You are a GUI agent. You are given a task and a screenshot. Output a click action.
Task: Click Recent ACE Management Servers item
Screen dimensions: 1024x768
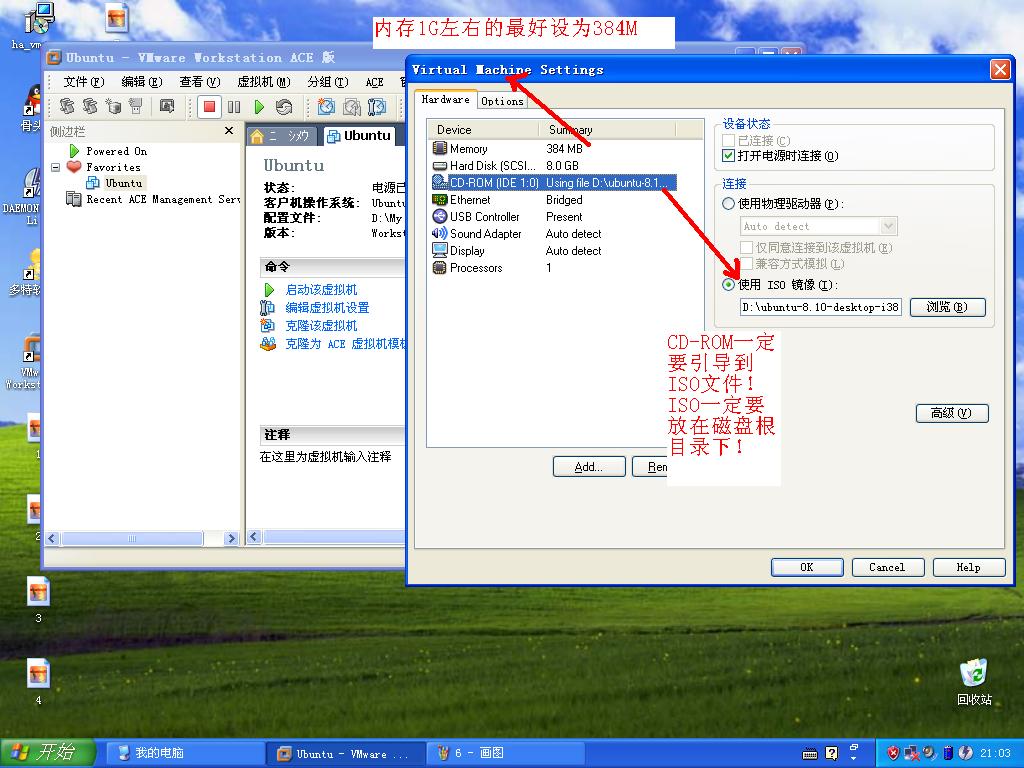click(x=153, y=199)
